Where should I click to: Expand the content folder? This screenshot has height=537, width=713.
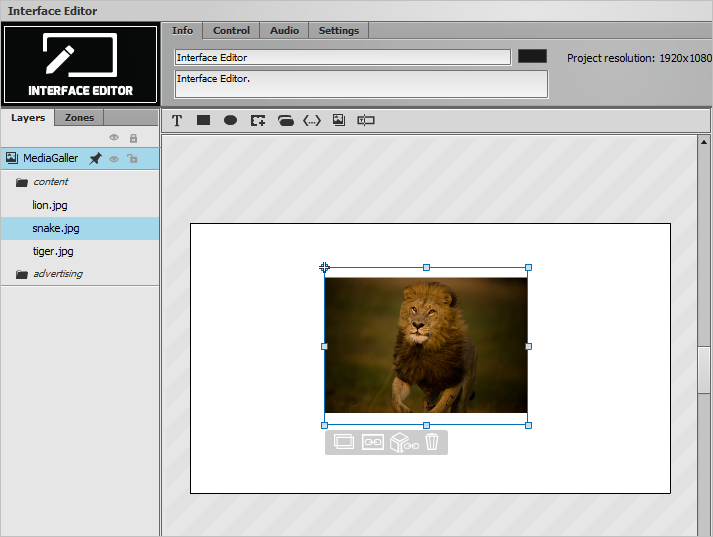22,182
